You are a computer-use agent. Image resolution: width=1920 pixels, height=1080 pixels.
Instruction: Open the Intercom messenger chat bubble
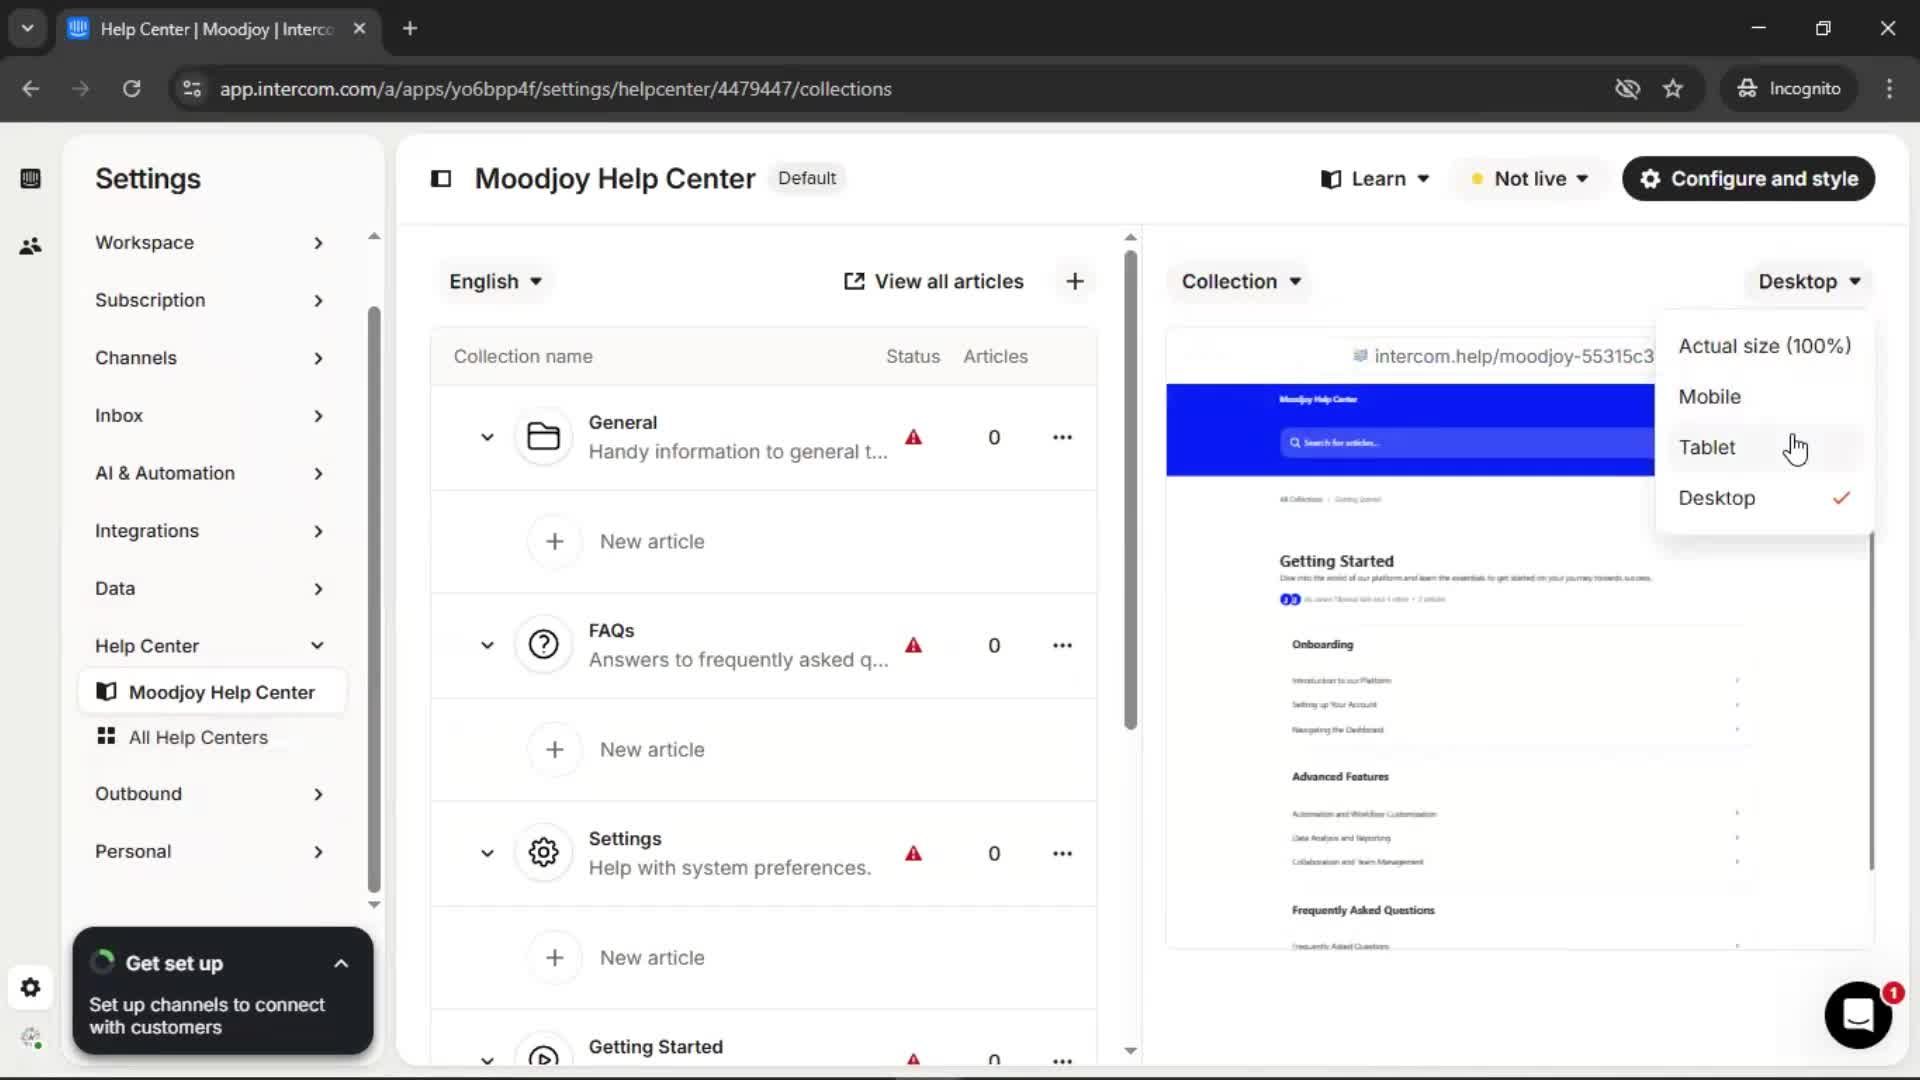[x=1858, y=1015]
